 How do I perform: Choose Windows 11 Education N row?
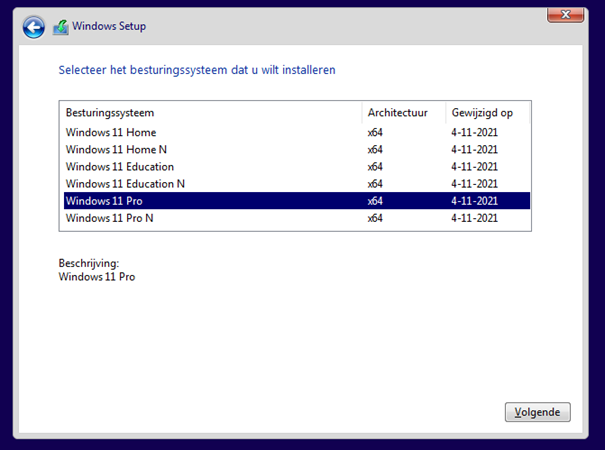point(297,184)
